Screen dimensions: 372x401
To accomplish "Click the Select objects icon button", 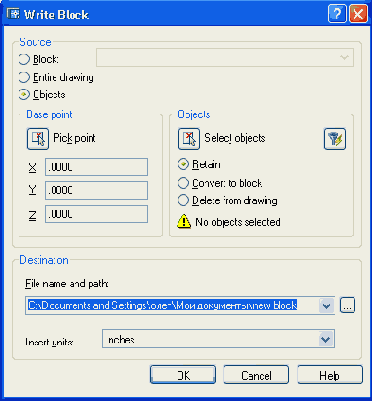I will click(189, 139).
